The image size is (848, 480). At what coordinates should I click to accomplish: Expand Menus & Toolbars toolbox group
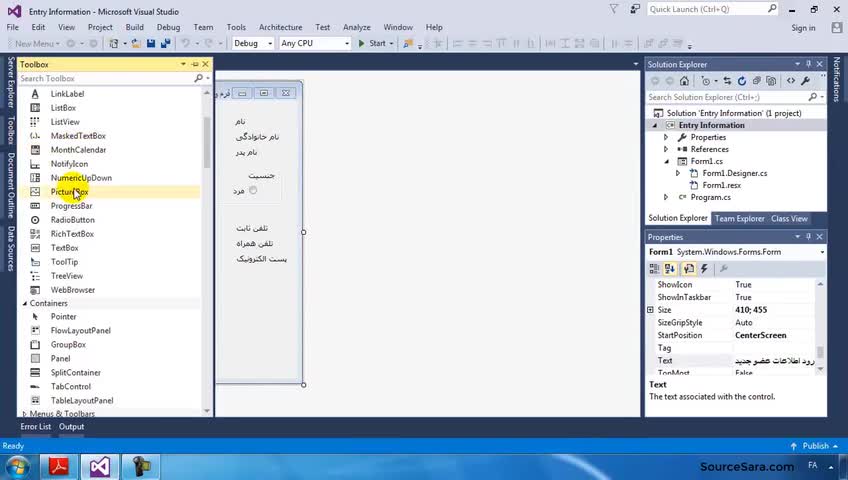24,414
